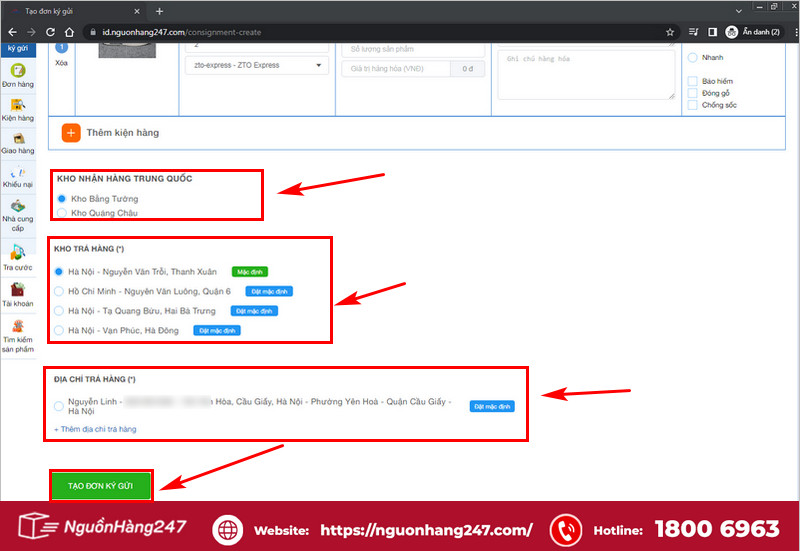Click Đặt mặc định for Nguyễn Linh address
The width and height of the screenshot is (800, 551).
coord(492,407)
